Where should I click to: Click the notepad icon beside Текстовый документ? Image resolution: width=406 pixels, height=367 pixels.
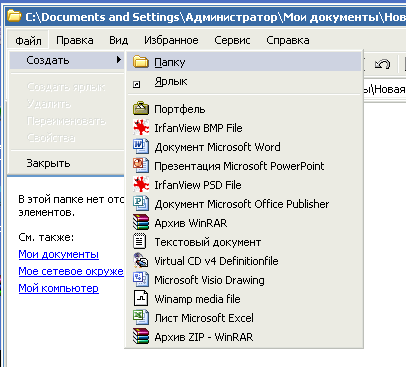coord(140,242)
